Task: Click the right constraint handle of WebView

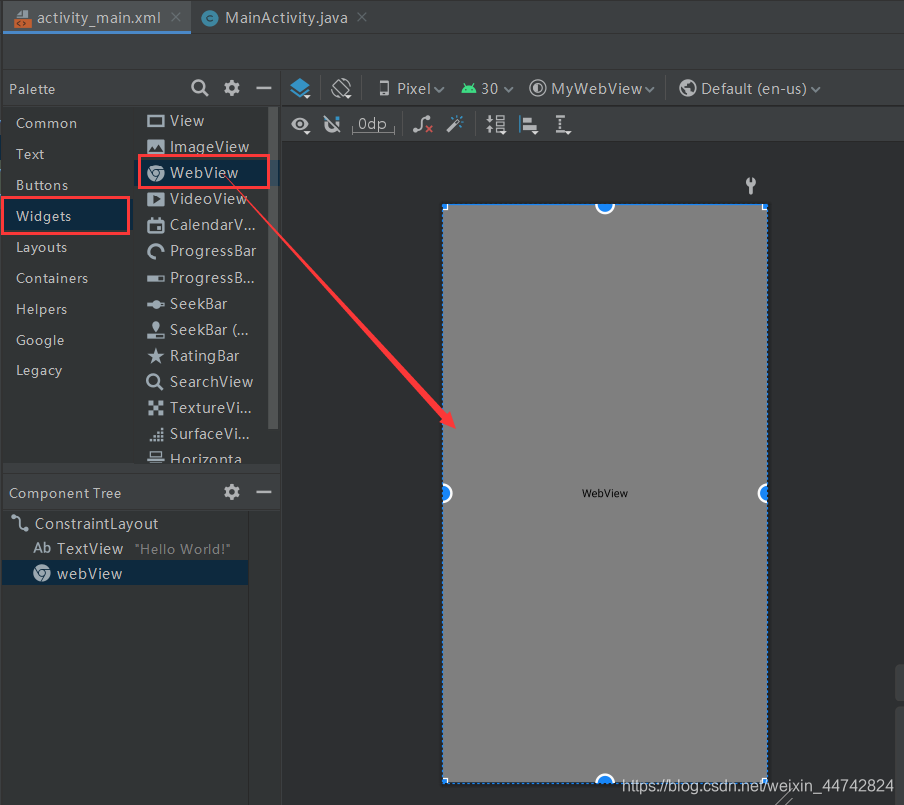Action: pos(765,494)
